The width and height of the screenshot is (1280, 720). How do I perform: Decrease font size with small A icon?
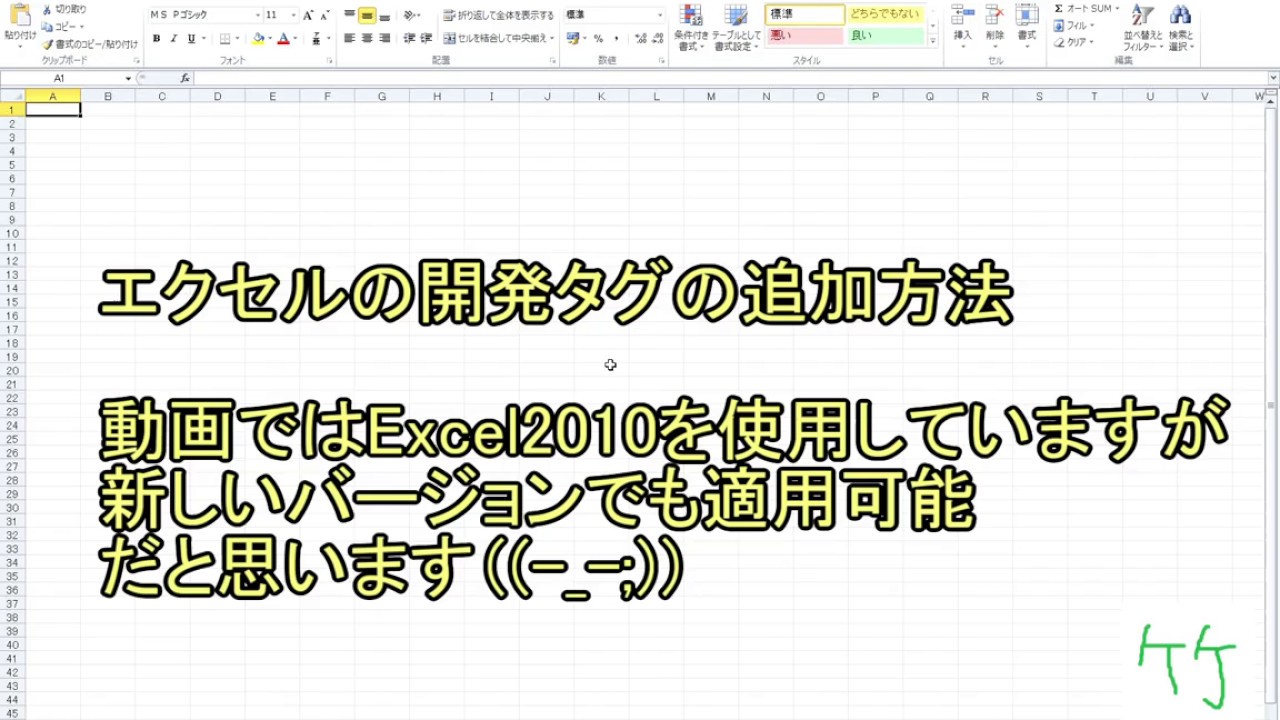point(324,15)
